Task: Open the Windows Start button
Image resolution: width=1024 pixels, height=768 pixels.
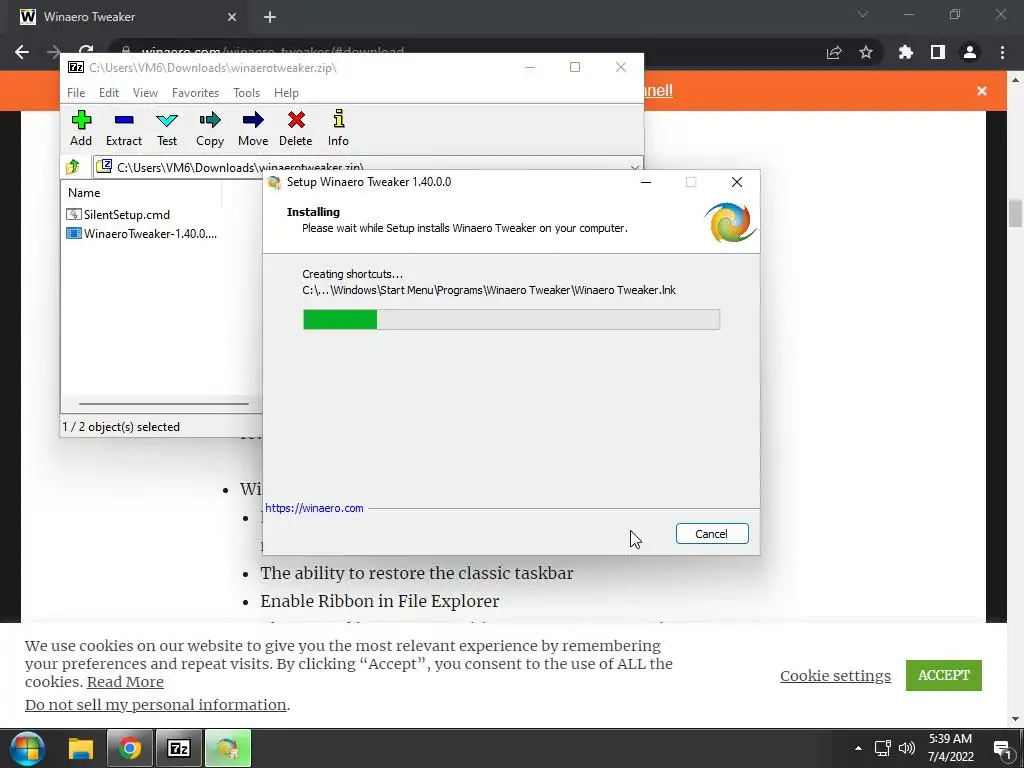Action: [x=27, y=748]
